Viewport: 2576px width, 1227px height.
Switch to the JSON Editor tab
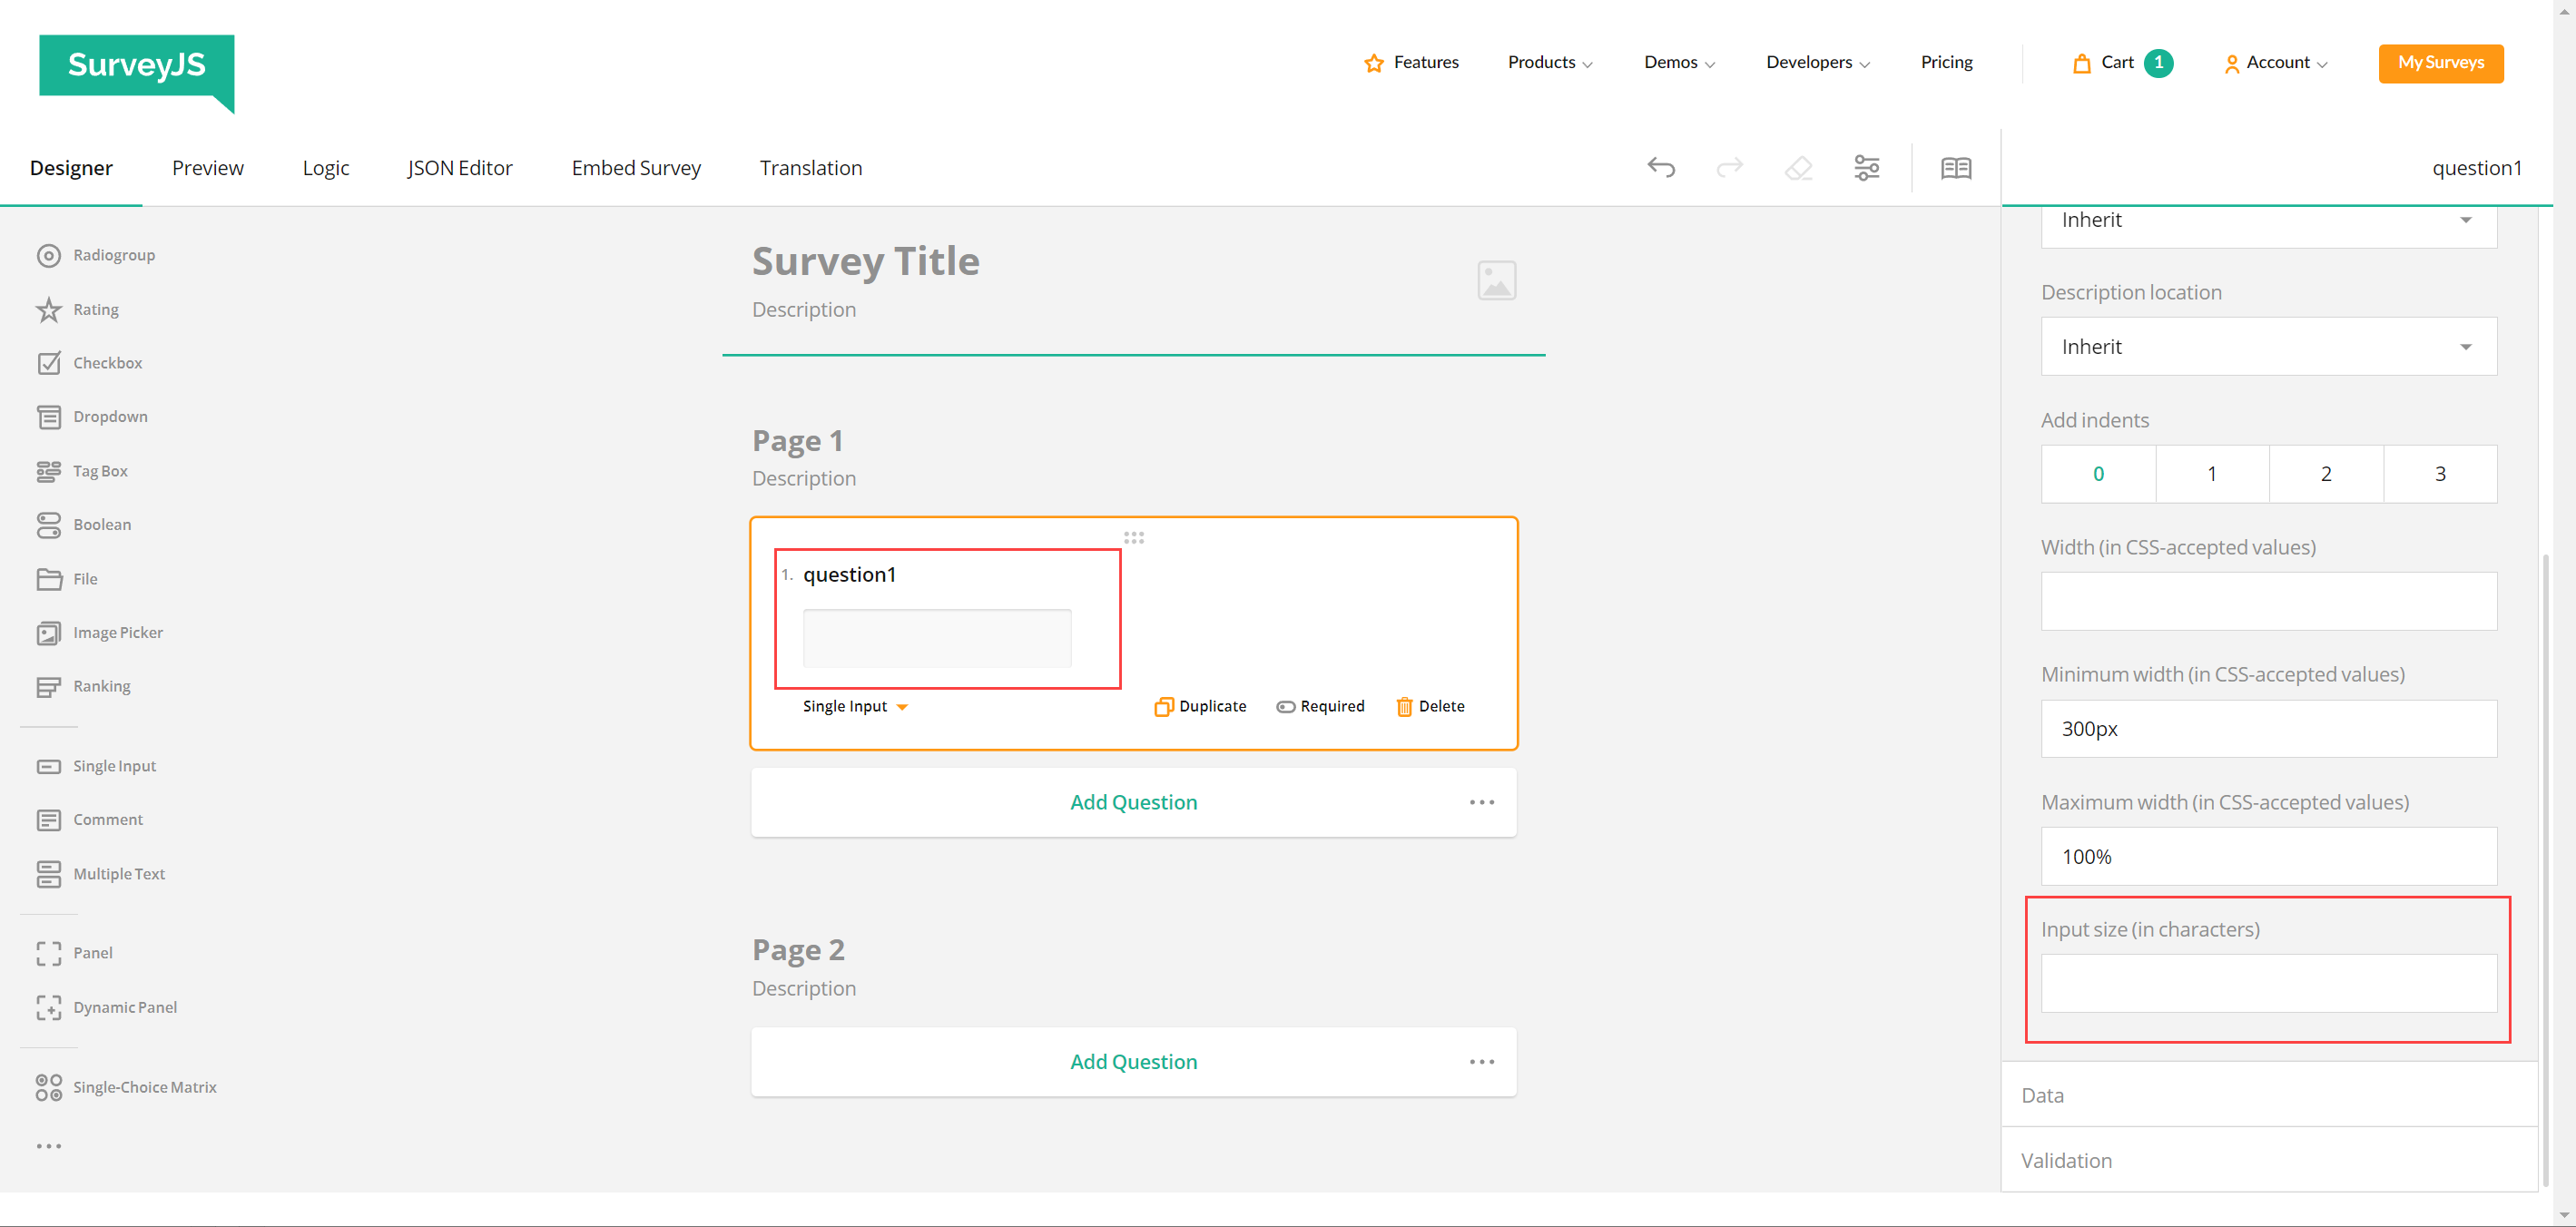pyautogui.click(x=459, y=167)
